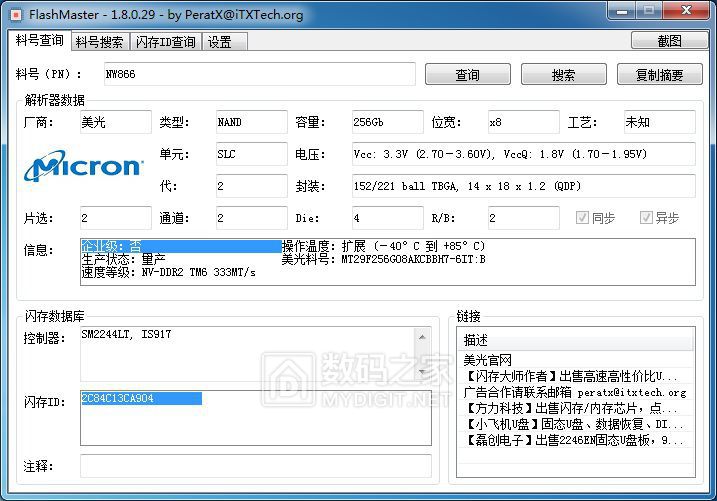This screenshot has height=501, width=717.
Task: Open the 磊创电子 link entry
Action: pyautogui.click(x=573, y=440)
